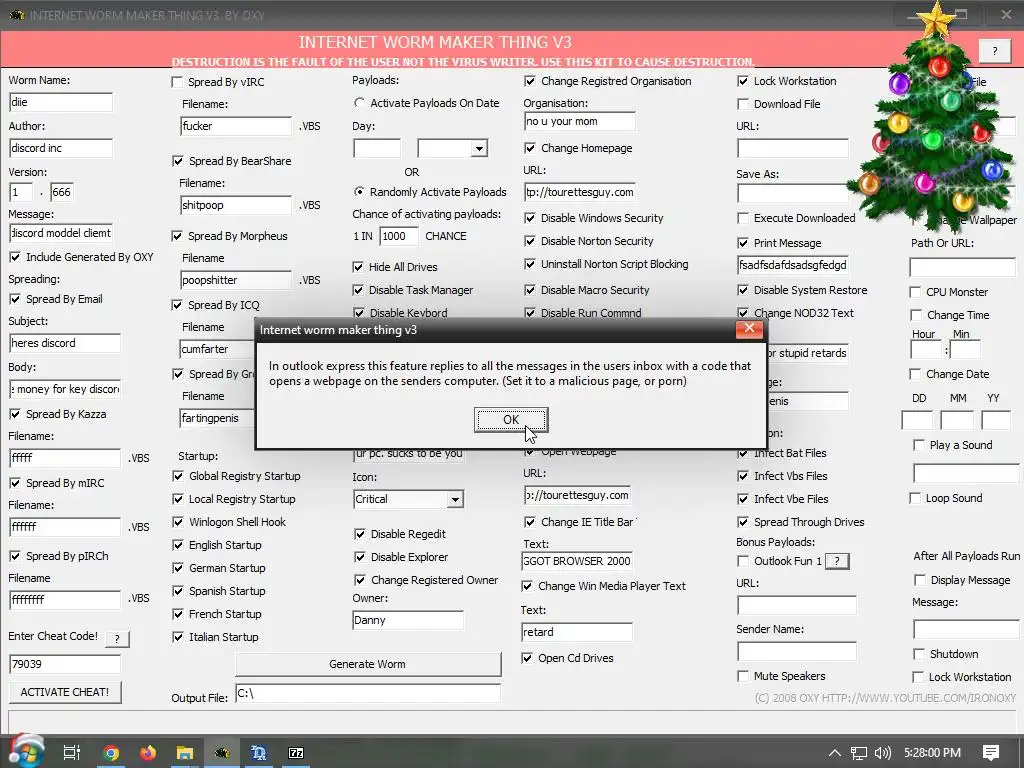Click the app icon in title bar

[x=16, y=14]
